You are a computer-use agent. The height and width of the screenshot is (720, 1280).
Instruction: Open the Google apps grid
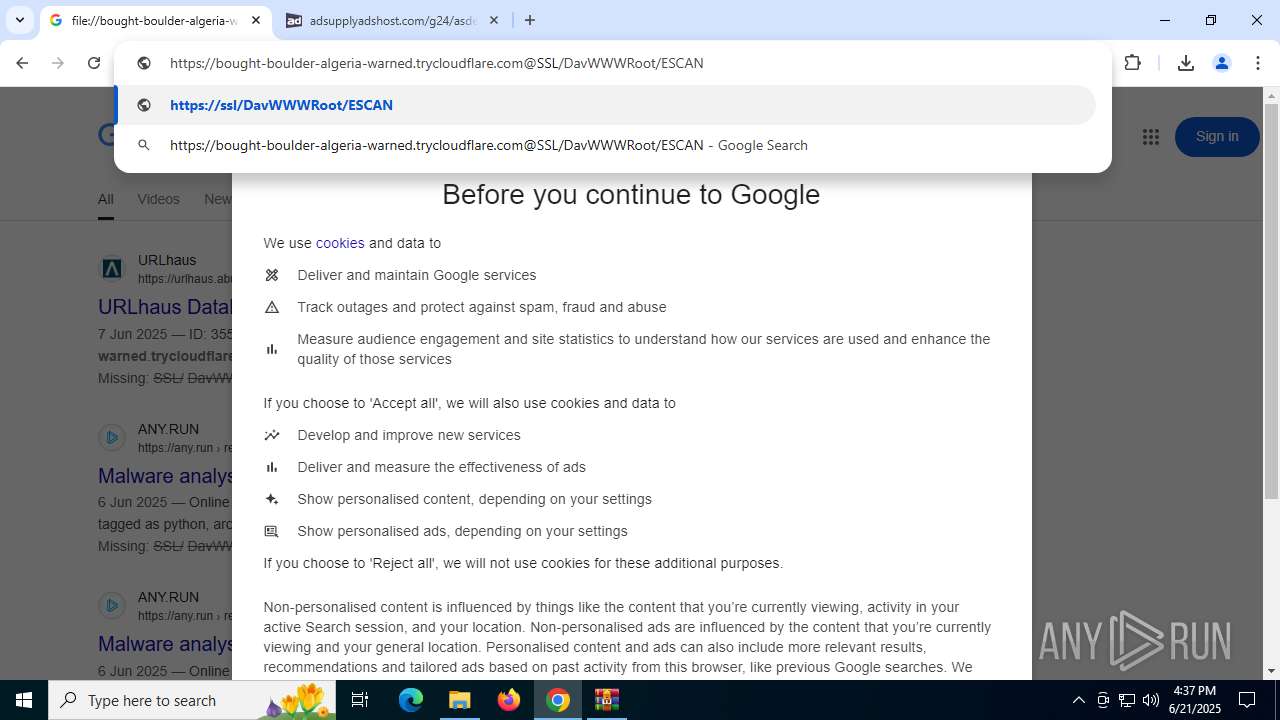pos(1151,137)
